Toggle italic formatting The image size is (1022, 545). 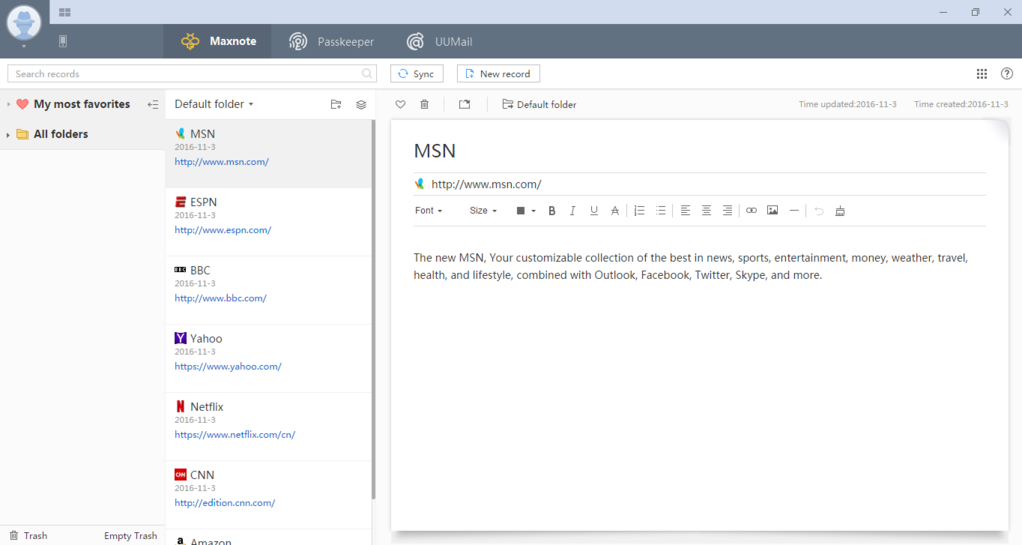coord(572,211)
